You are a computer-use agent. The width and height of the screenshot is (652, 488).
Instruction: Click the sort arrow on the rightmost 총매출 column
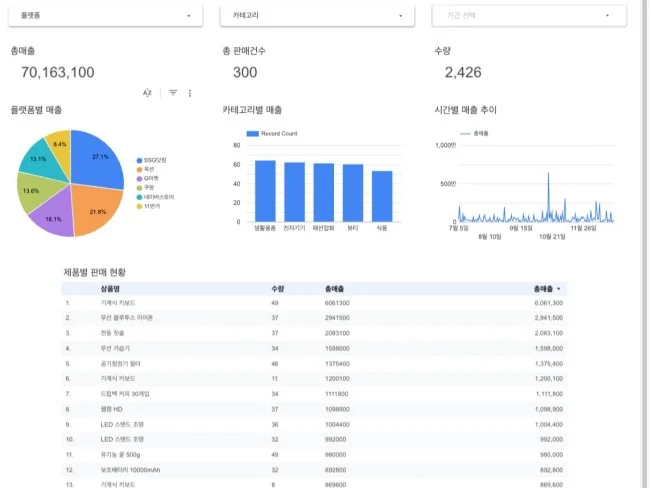pos(559,287)
